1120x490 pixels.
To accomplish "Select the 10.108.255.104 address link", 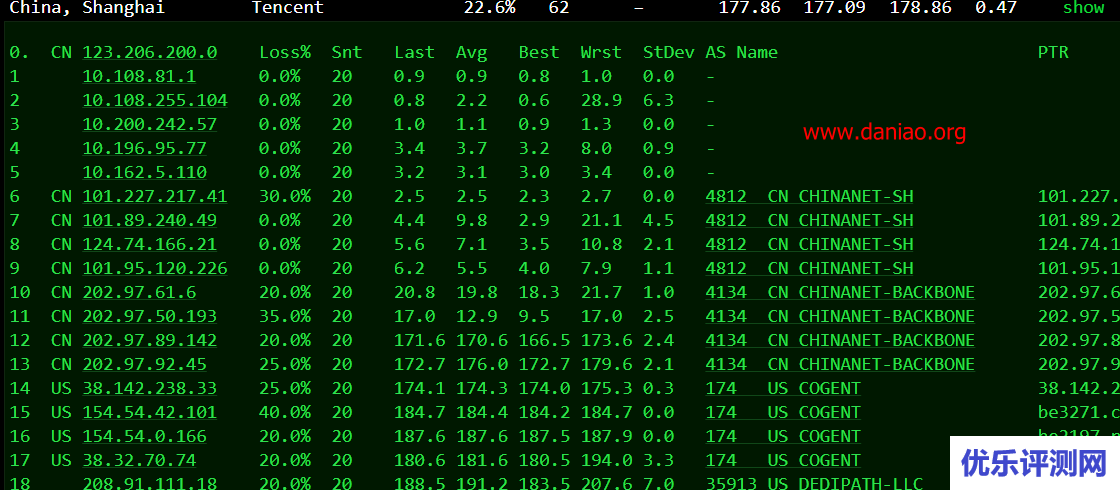I will tap(154, 100).
